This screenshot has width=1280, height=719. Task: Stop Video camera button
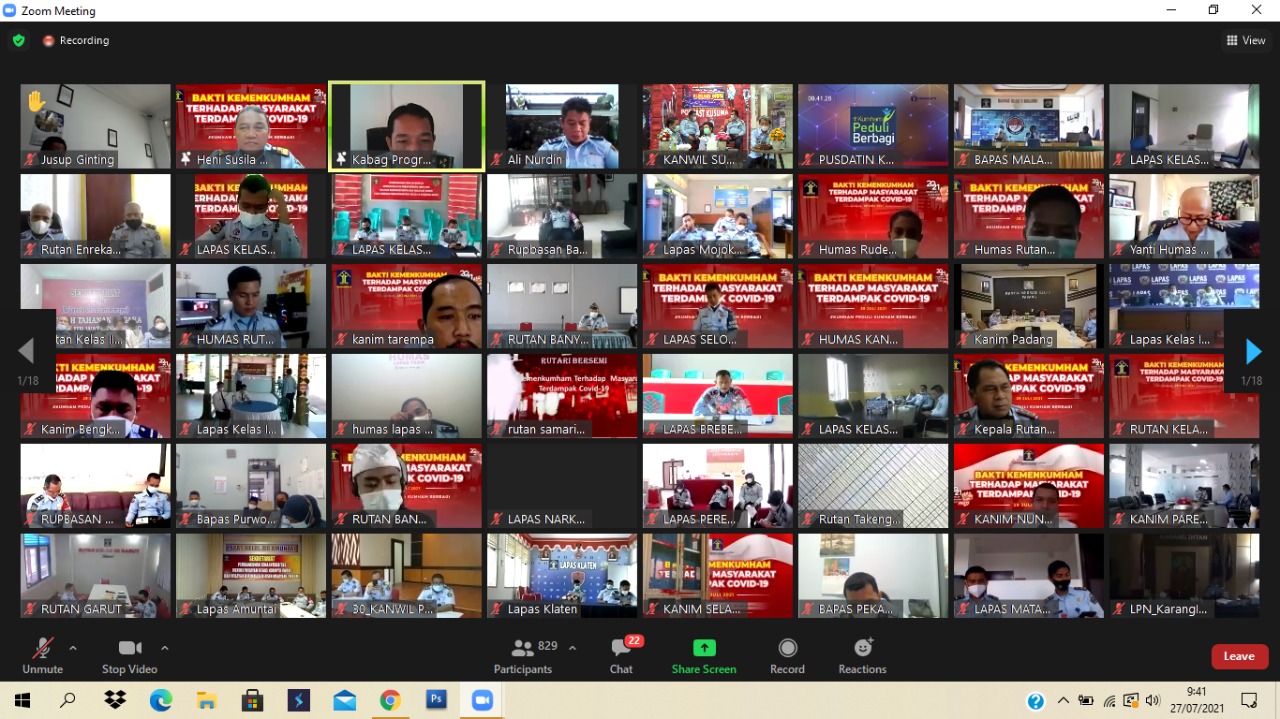129,656
